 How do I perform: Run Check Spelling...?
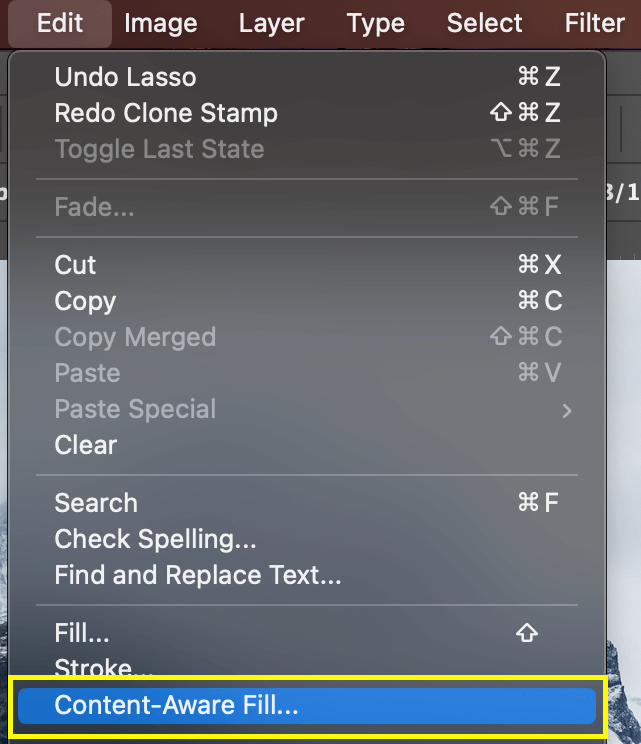tap(307, 539)
